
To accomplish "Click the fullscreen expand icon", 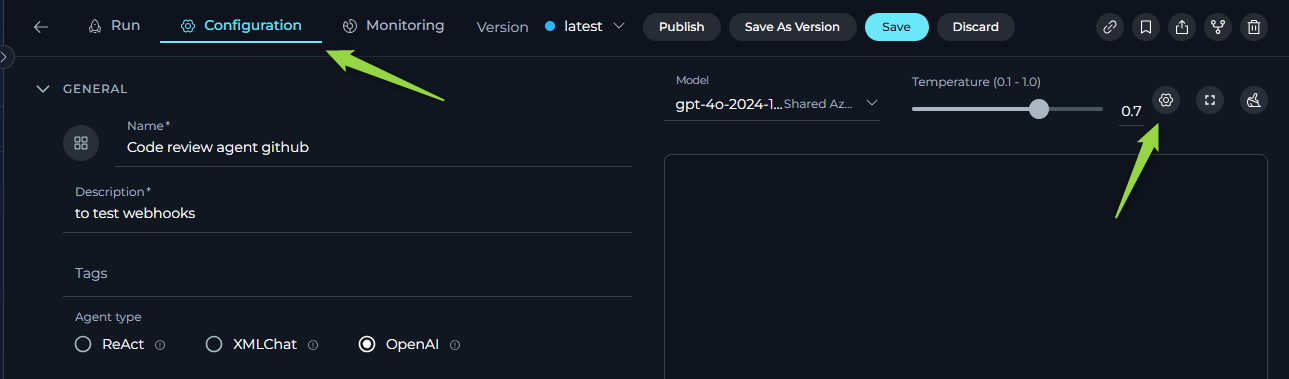I will pyautogui.click(x=1210, y=100).
